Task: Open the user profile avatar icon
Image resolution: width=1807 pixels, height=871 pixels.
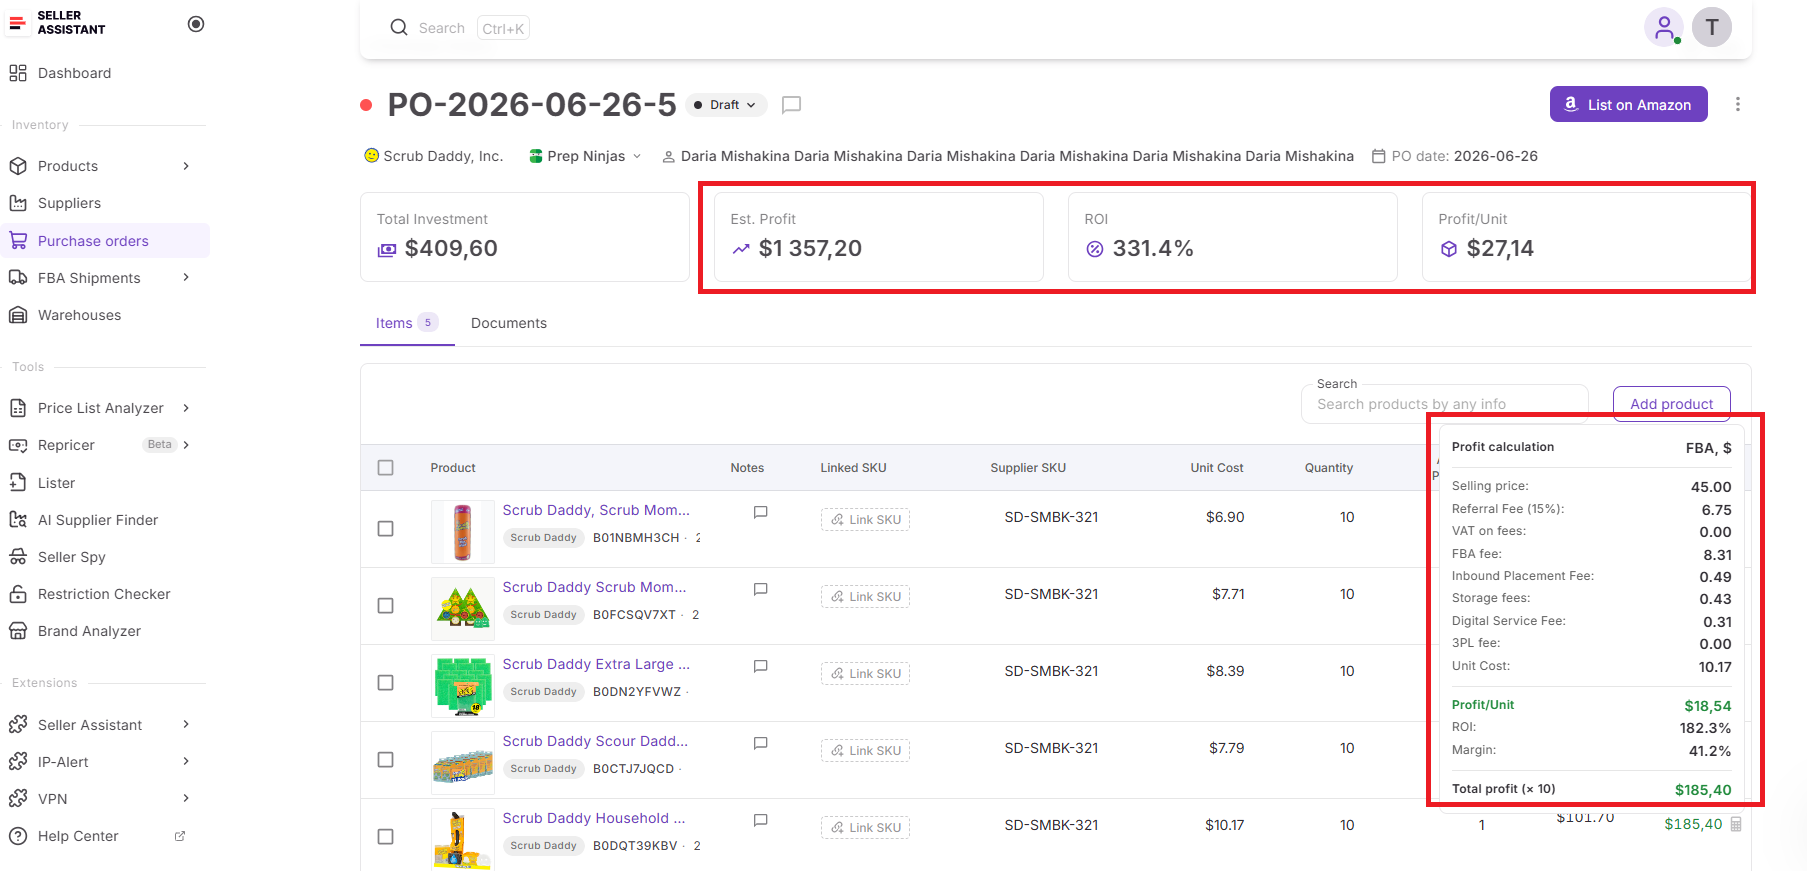Action: (x=1664, y=27)
